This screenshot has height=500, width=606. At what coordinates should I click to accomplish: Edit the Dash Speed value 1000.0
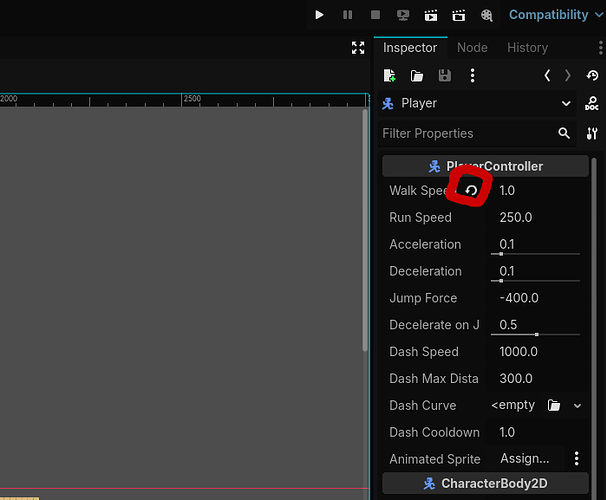click(x=535, y=352)
